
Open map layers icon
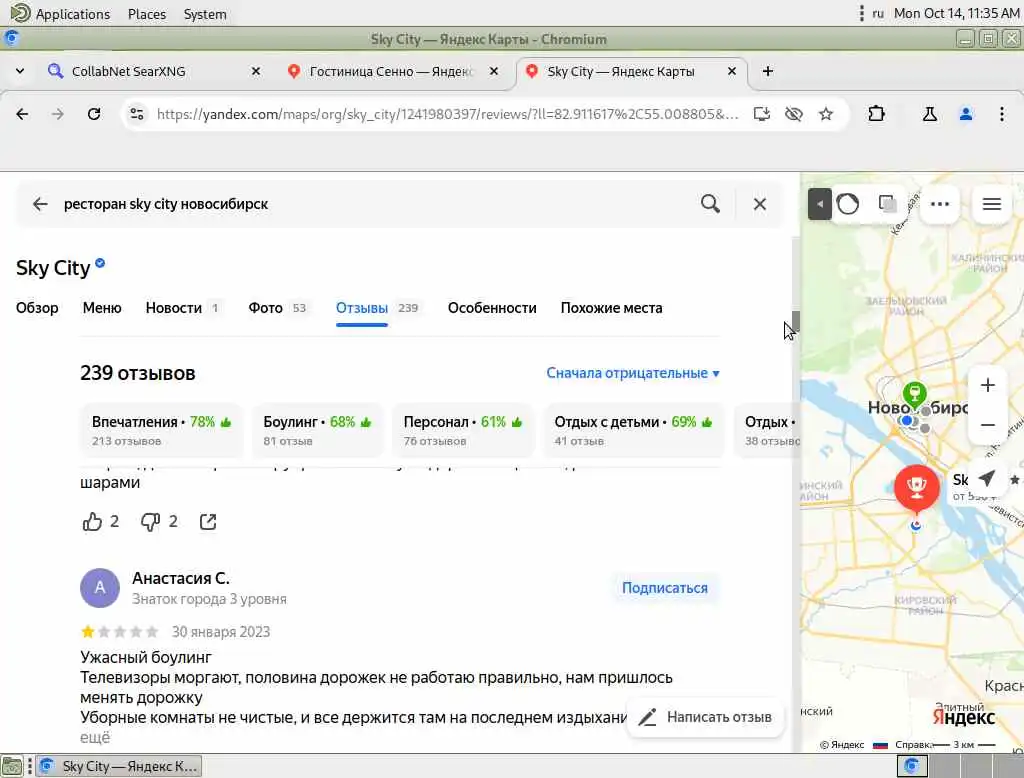click(x=888, y=204)
